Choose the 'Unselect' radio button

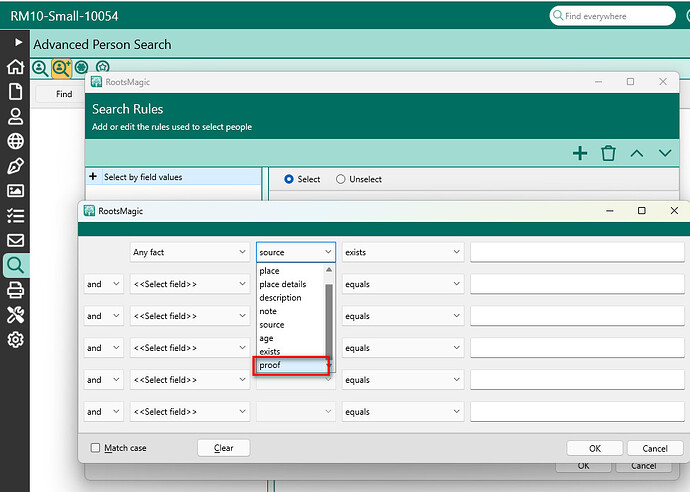340,179
